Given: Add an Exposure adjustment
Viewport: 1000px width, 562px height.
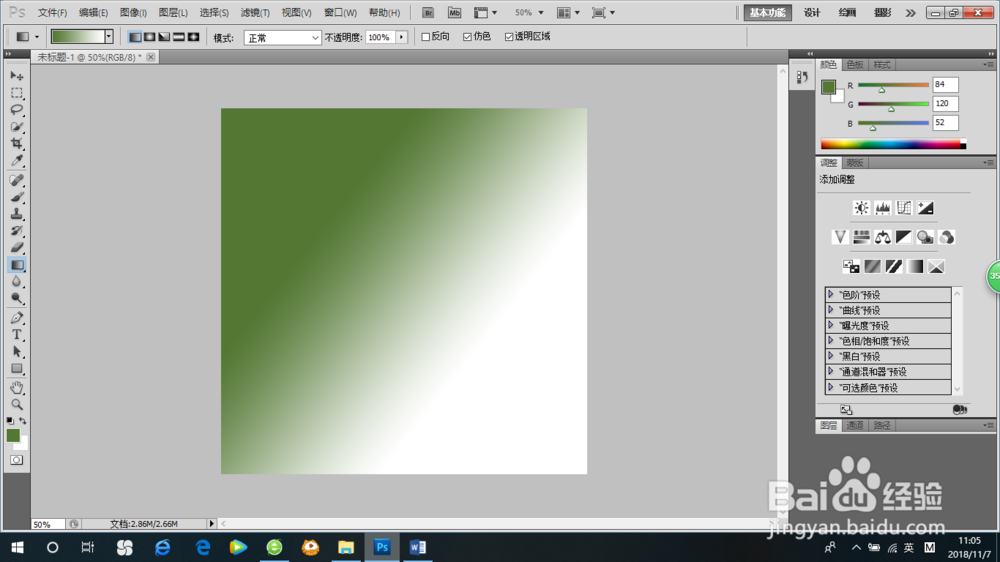Looking at the screenshot, I should pos(925,208).
